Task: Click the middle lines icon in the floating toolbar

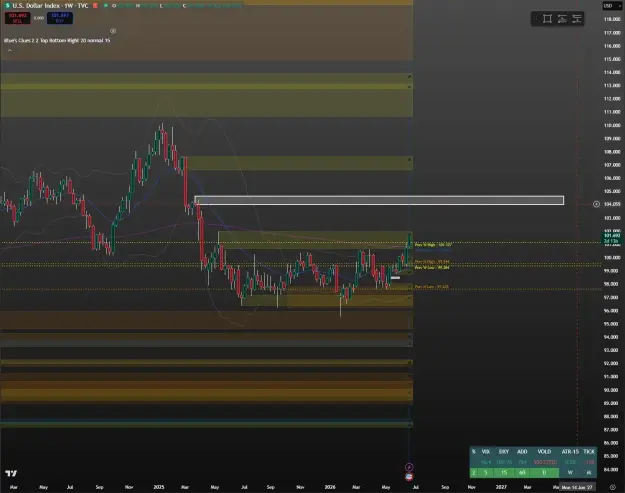Action: 562,18
